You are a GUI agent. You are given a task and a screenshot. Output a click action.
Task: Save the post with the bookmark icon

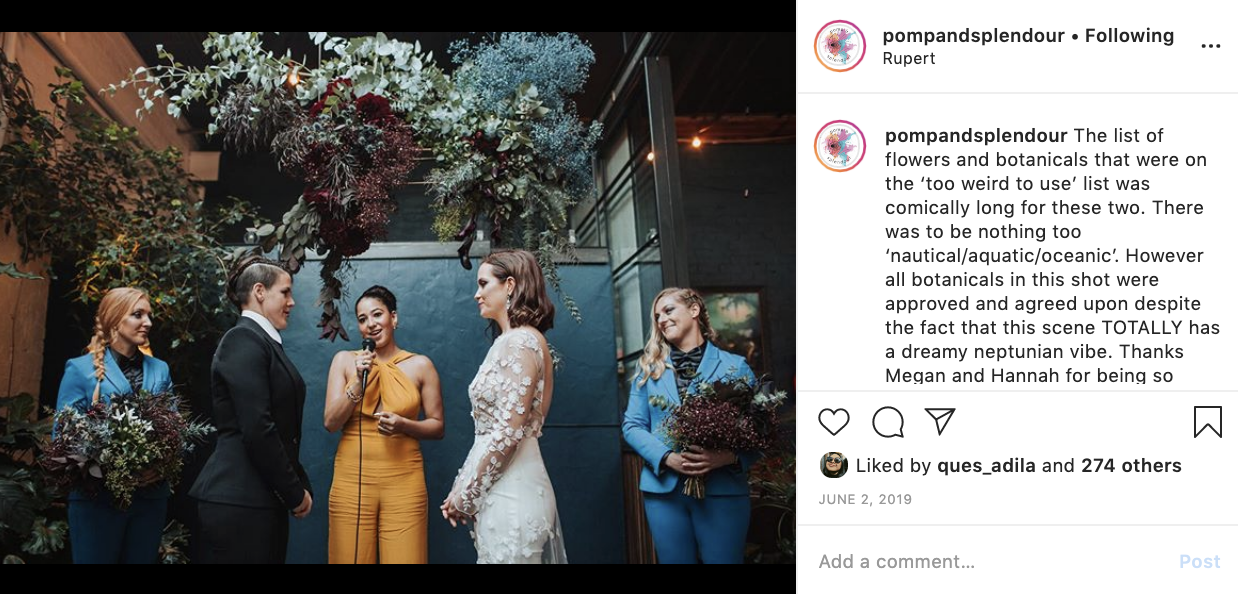click(x=1208, y=422)
